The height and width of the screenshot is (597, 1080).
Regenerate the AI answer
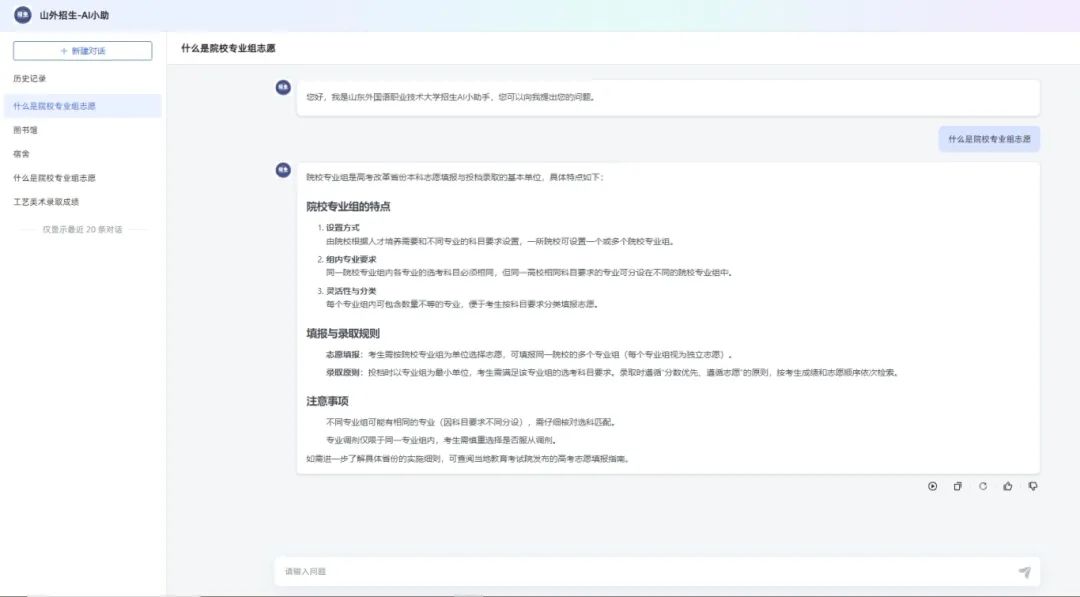pyautogui.click(x=983, y=486)
